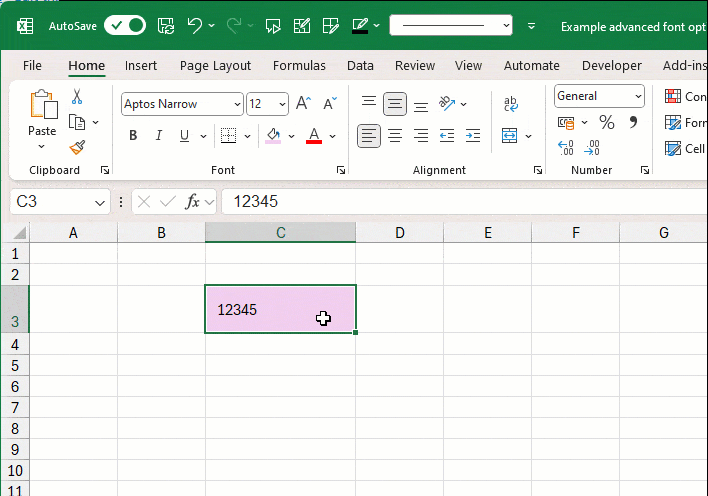
Task: Toggle Underline formatting
Action: point(184,136)
